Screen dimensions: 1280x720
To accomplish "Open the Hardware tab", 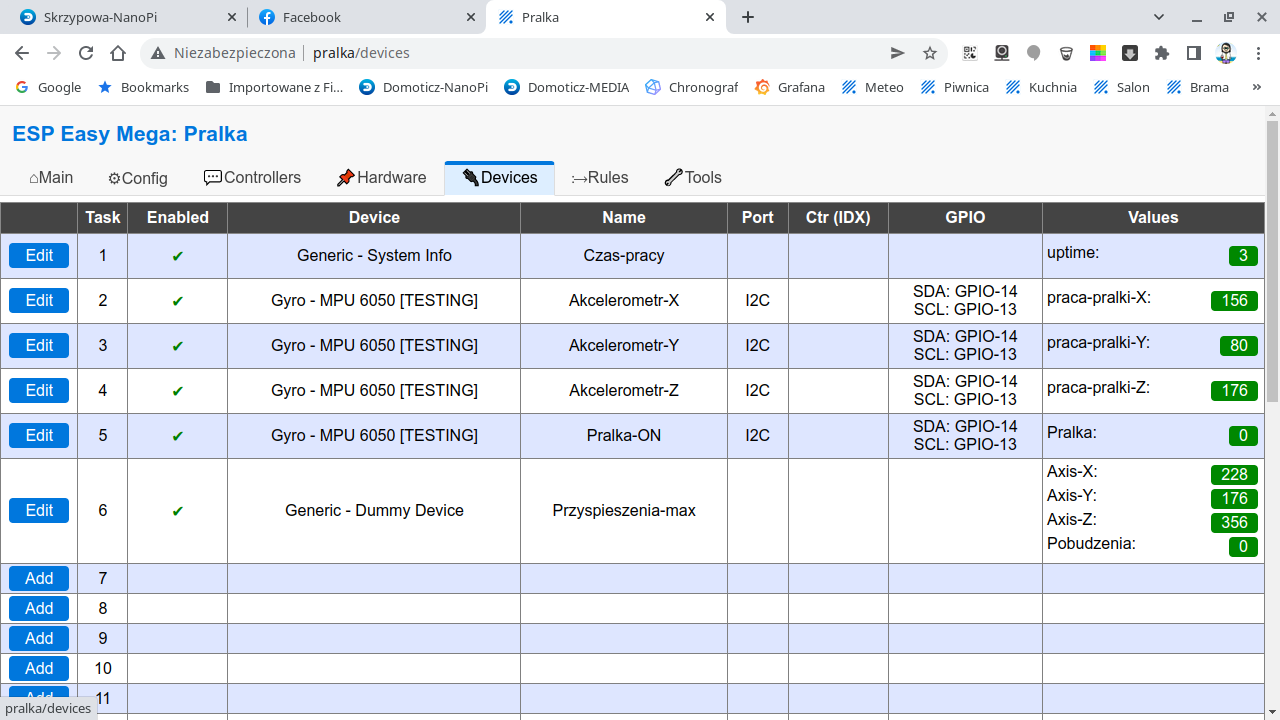I will [x=381, y=178].
